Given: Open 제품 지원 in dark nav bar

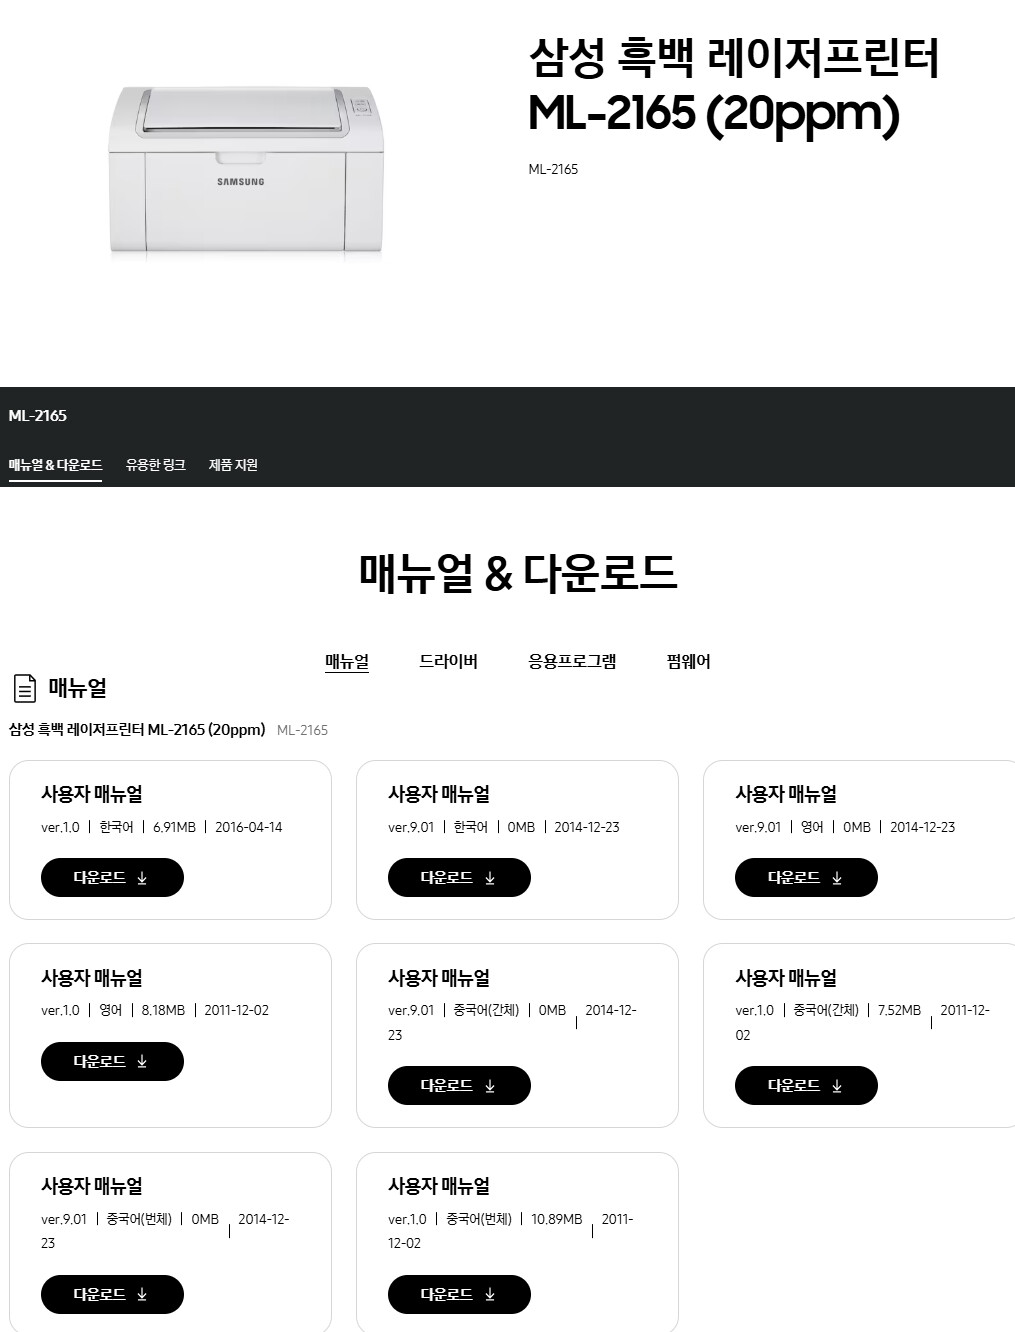Looking at the screenshot, I should pyautogui.click(x=233, y=465).
